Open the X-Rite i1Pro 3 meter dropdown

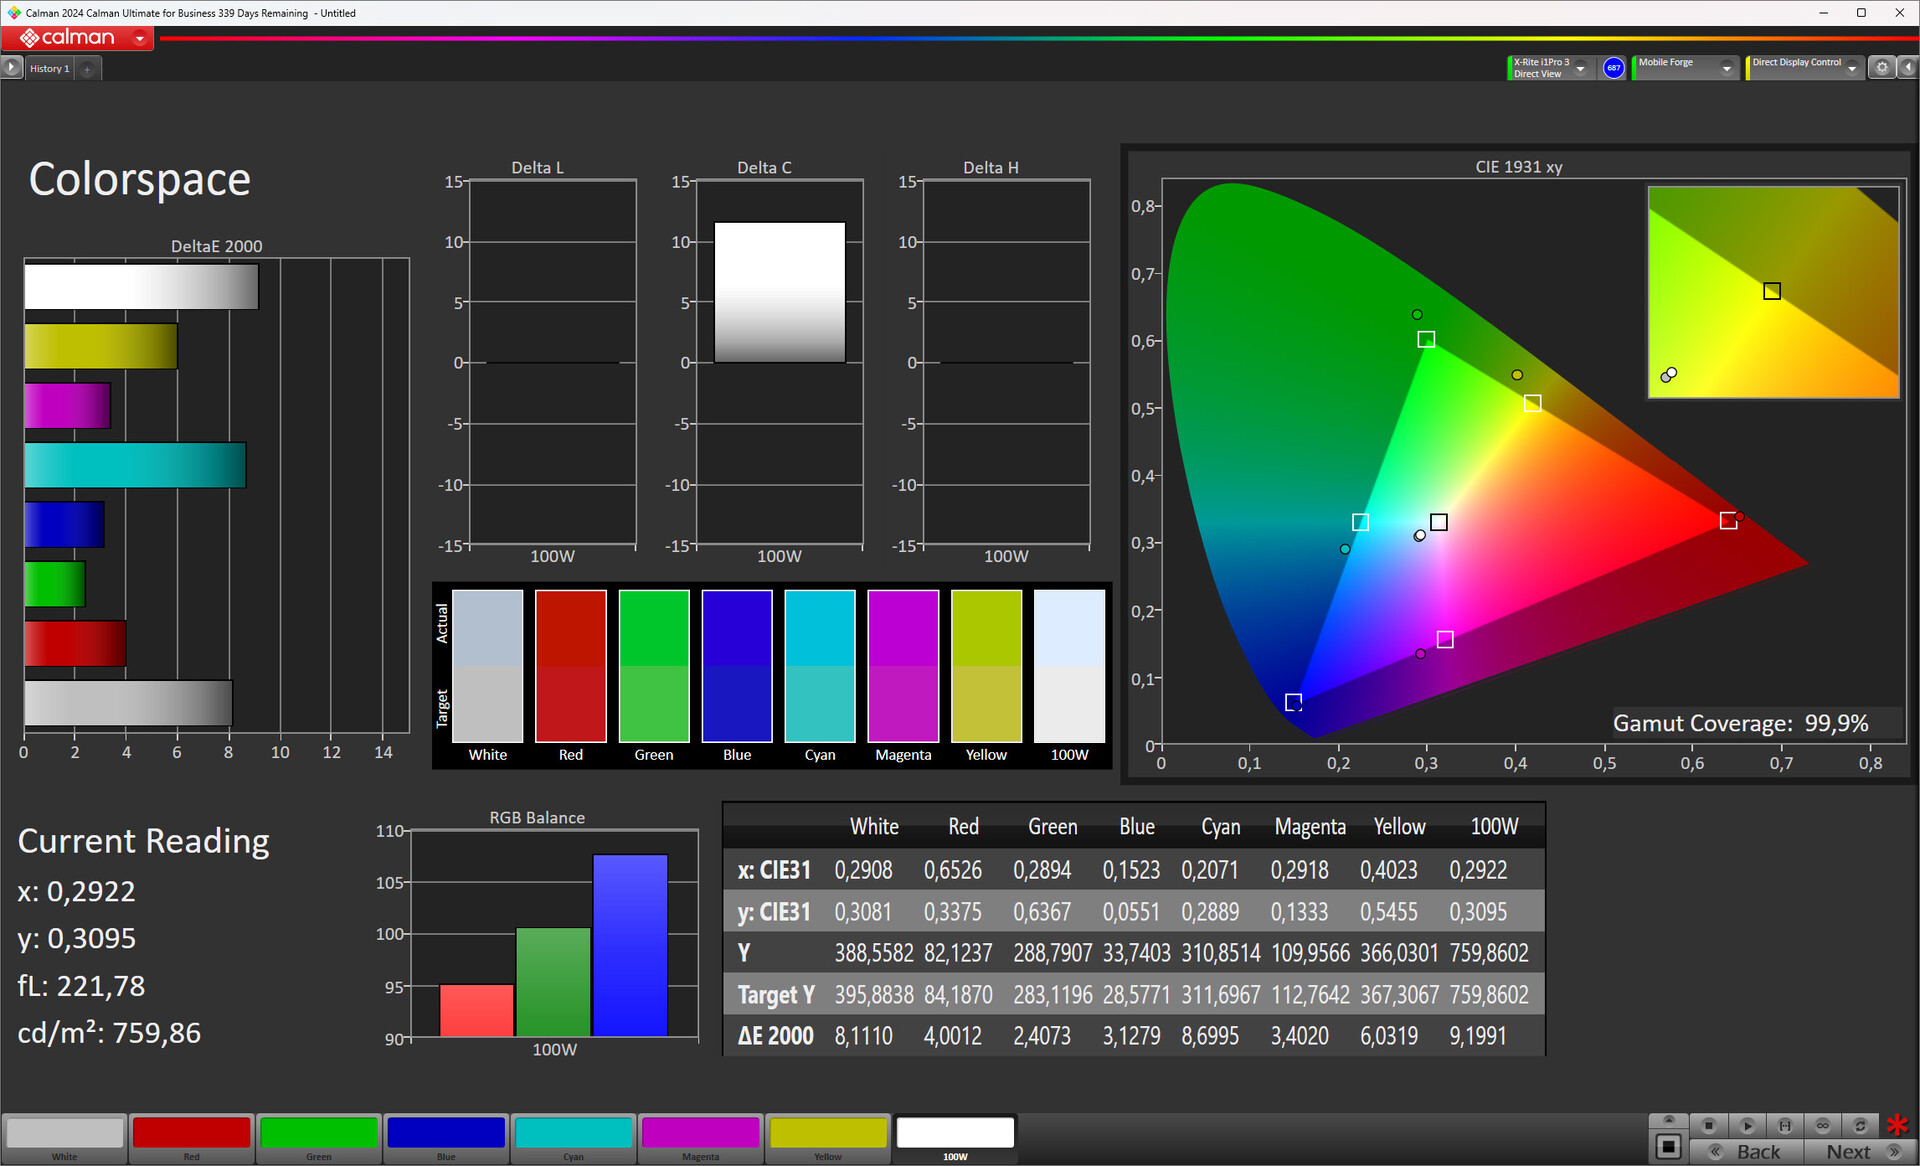click(1580, 68)
